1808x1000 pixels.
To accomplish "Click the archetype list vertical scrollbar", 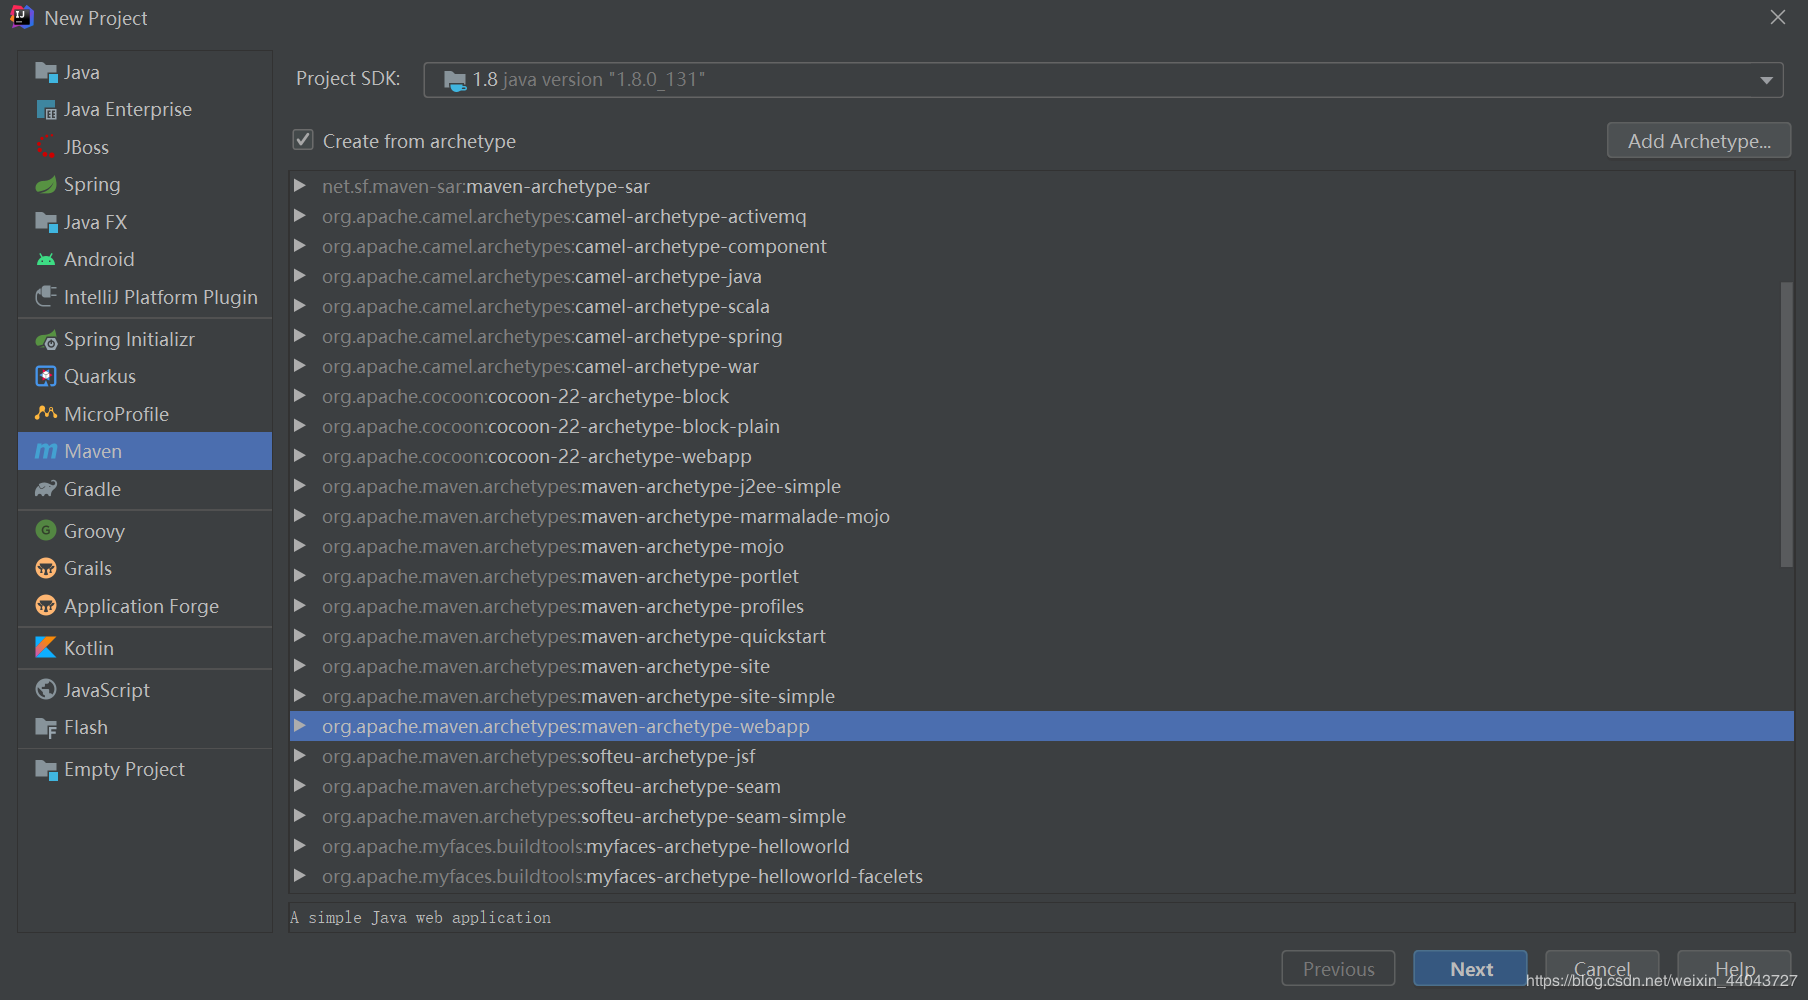I will tap(1786, 424).
